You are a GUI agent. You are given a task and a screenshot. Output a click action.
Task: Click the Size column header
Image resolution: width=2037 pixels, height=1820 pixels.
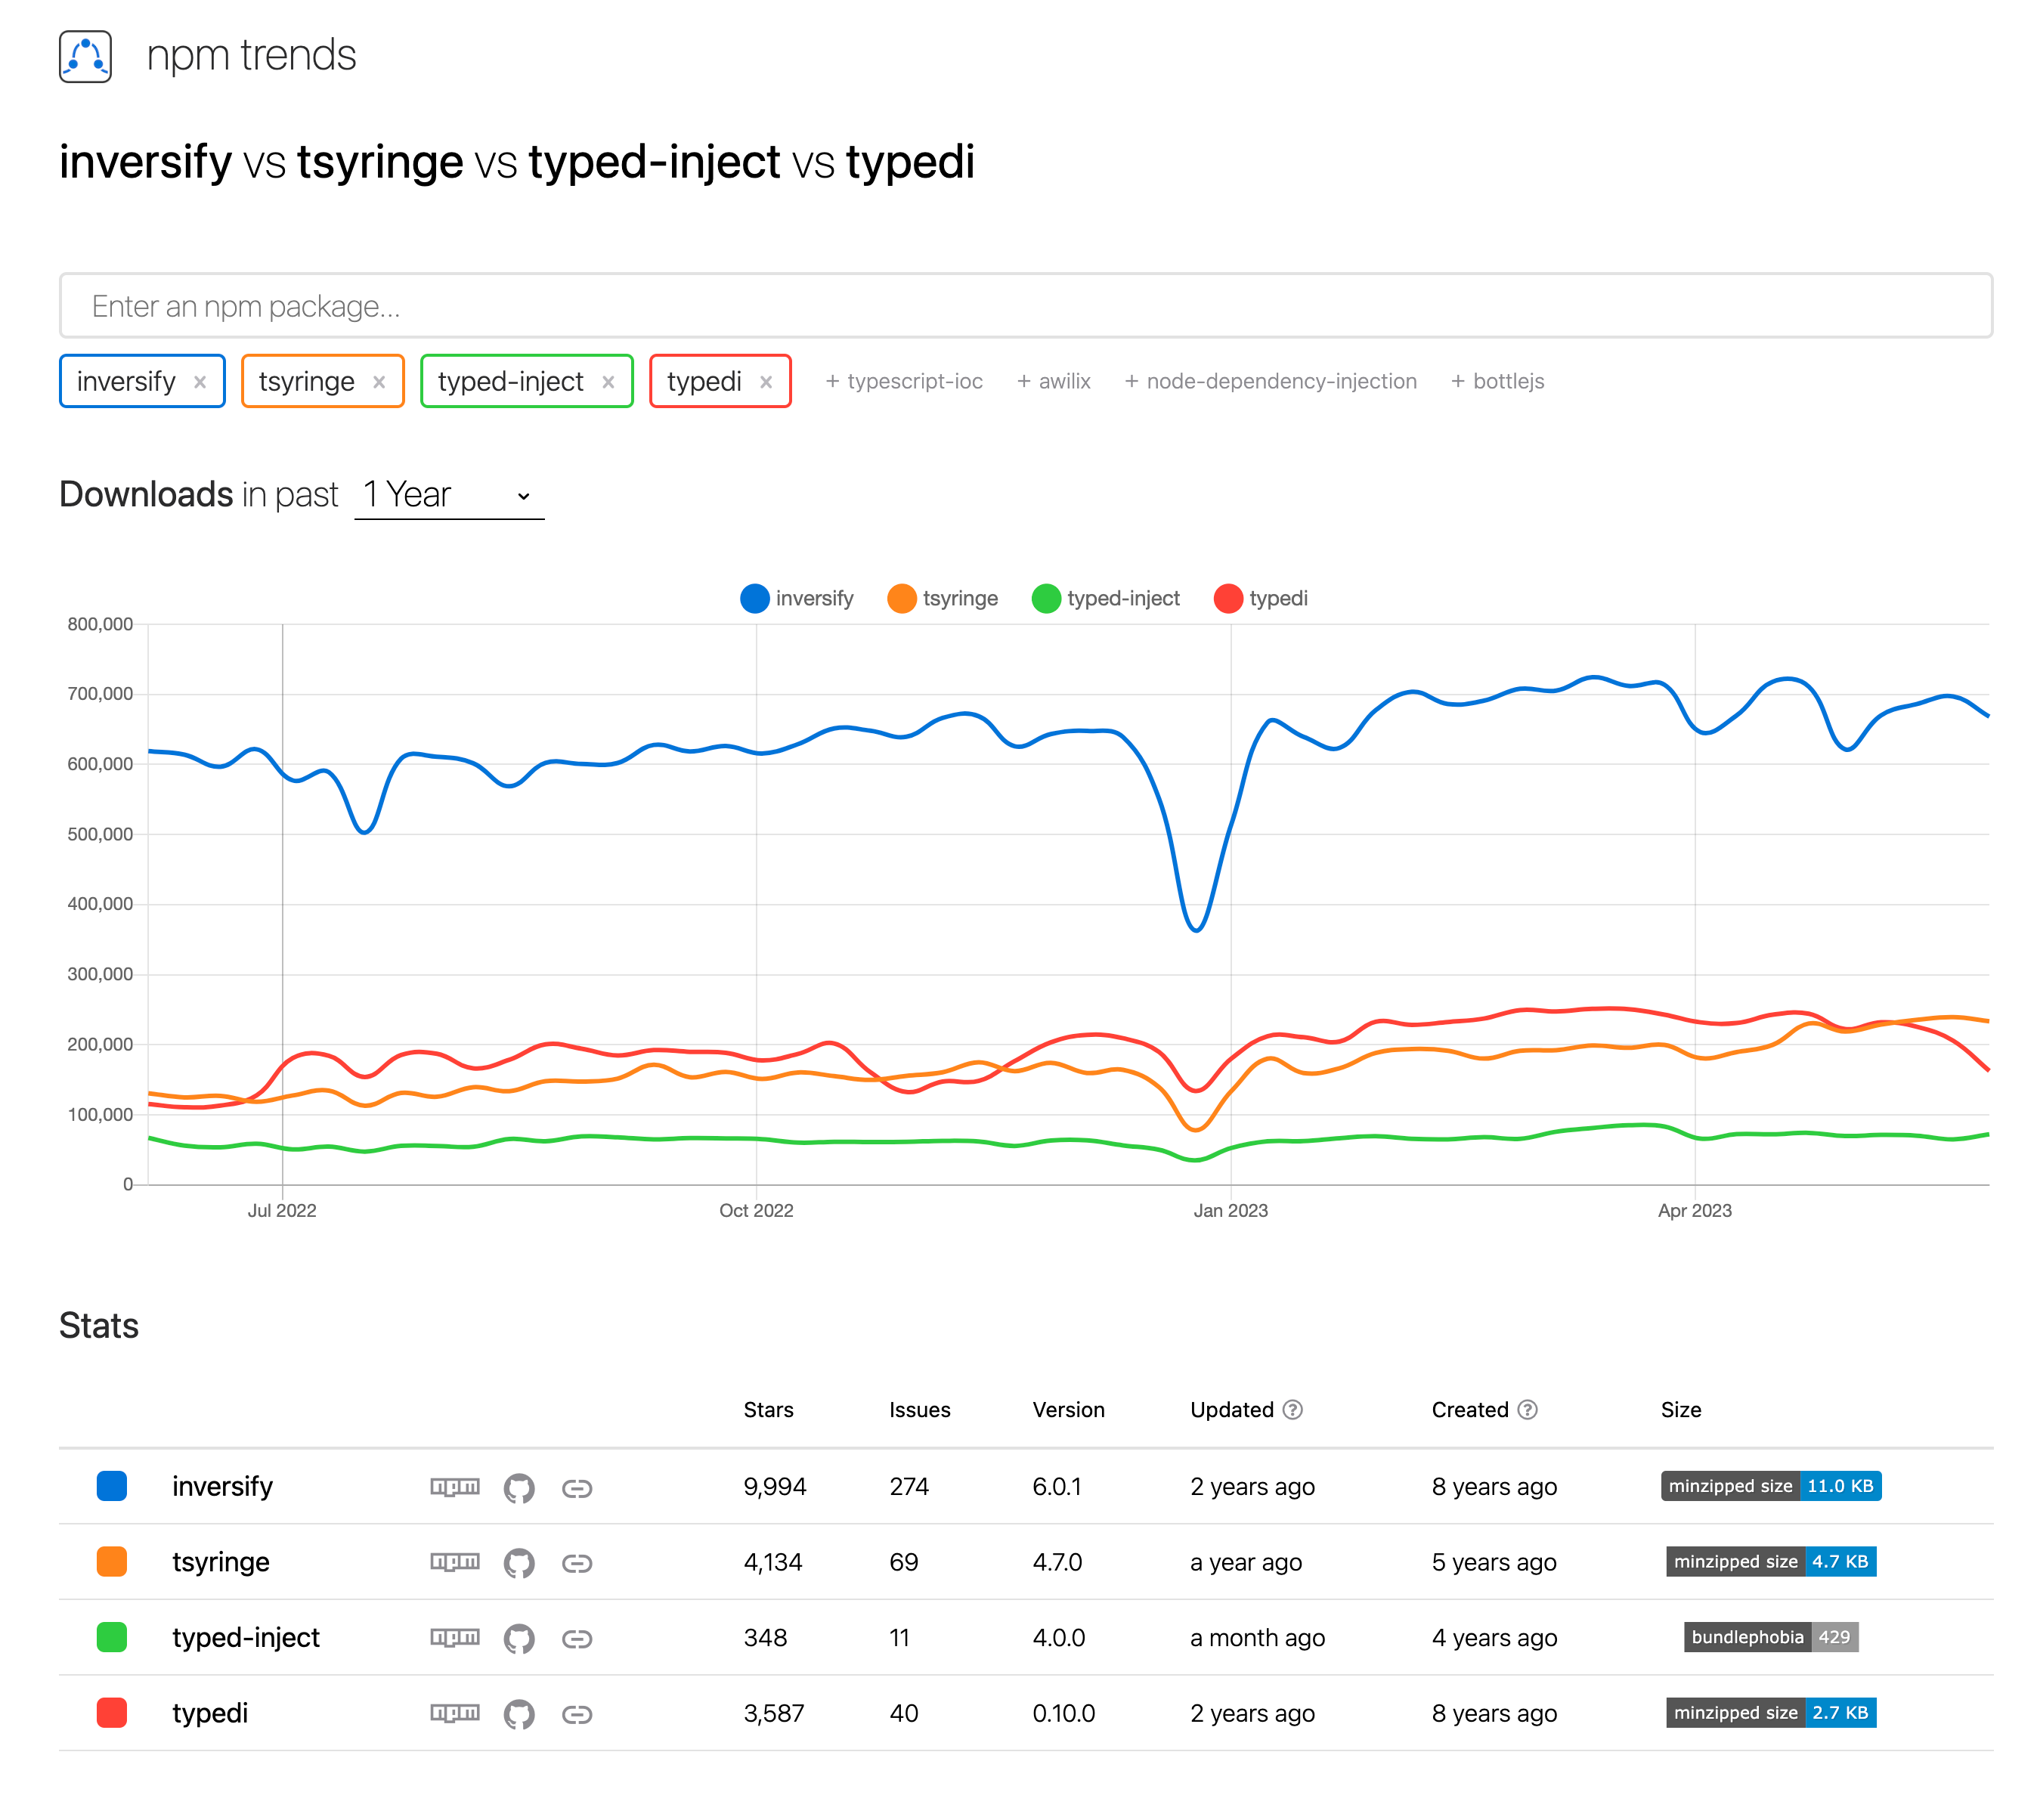click(1681, 1410)
